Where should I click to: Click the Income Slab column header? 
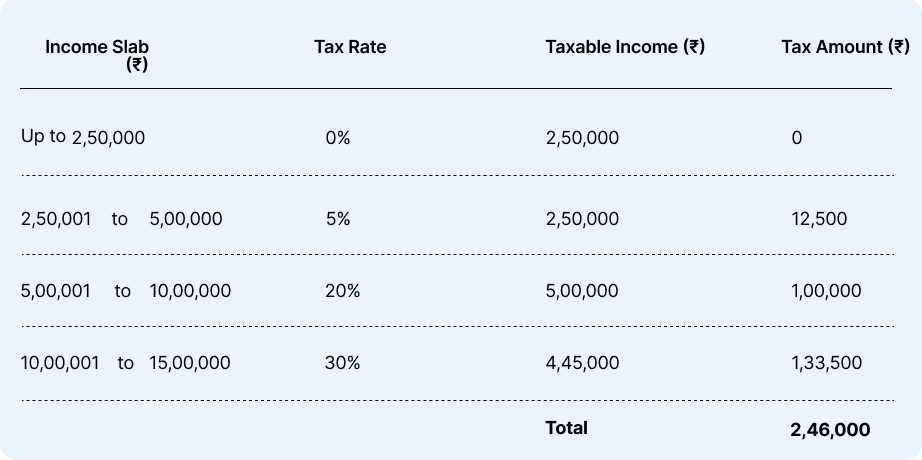[x=97, y=56]
